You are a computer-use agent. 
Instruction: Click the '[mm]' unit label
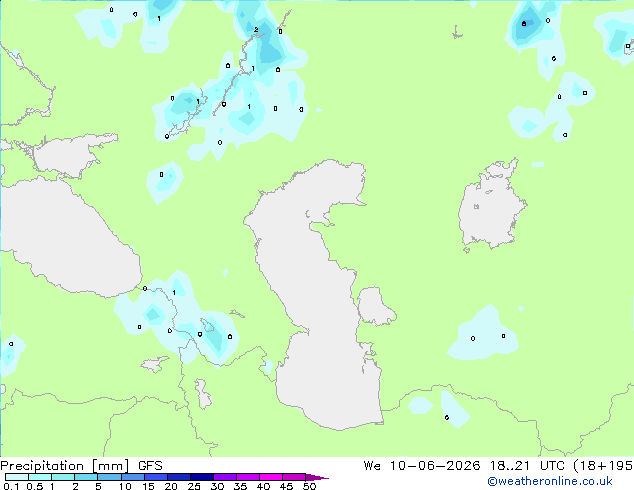coord(110,466)
